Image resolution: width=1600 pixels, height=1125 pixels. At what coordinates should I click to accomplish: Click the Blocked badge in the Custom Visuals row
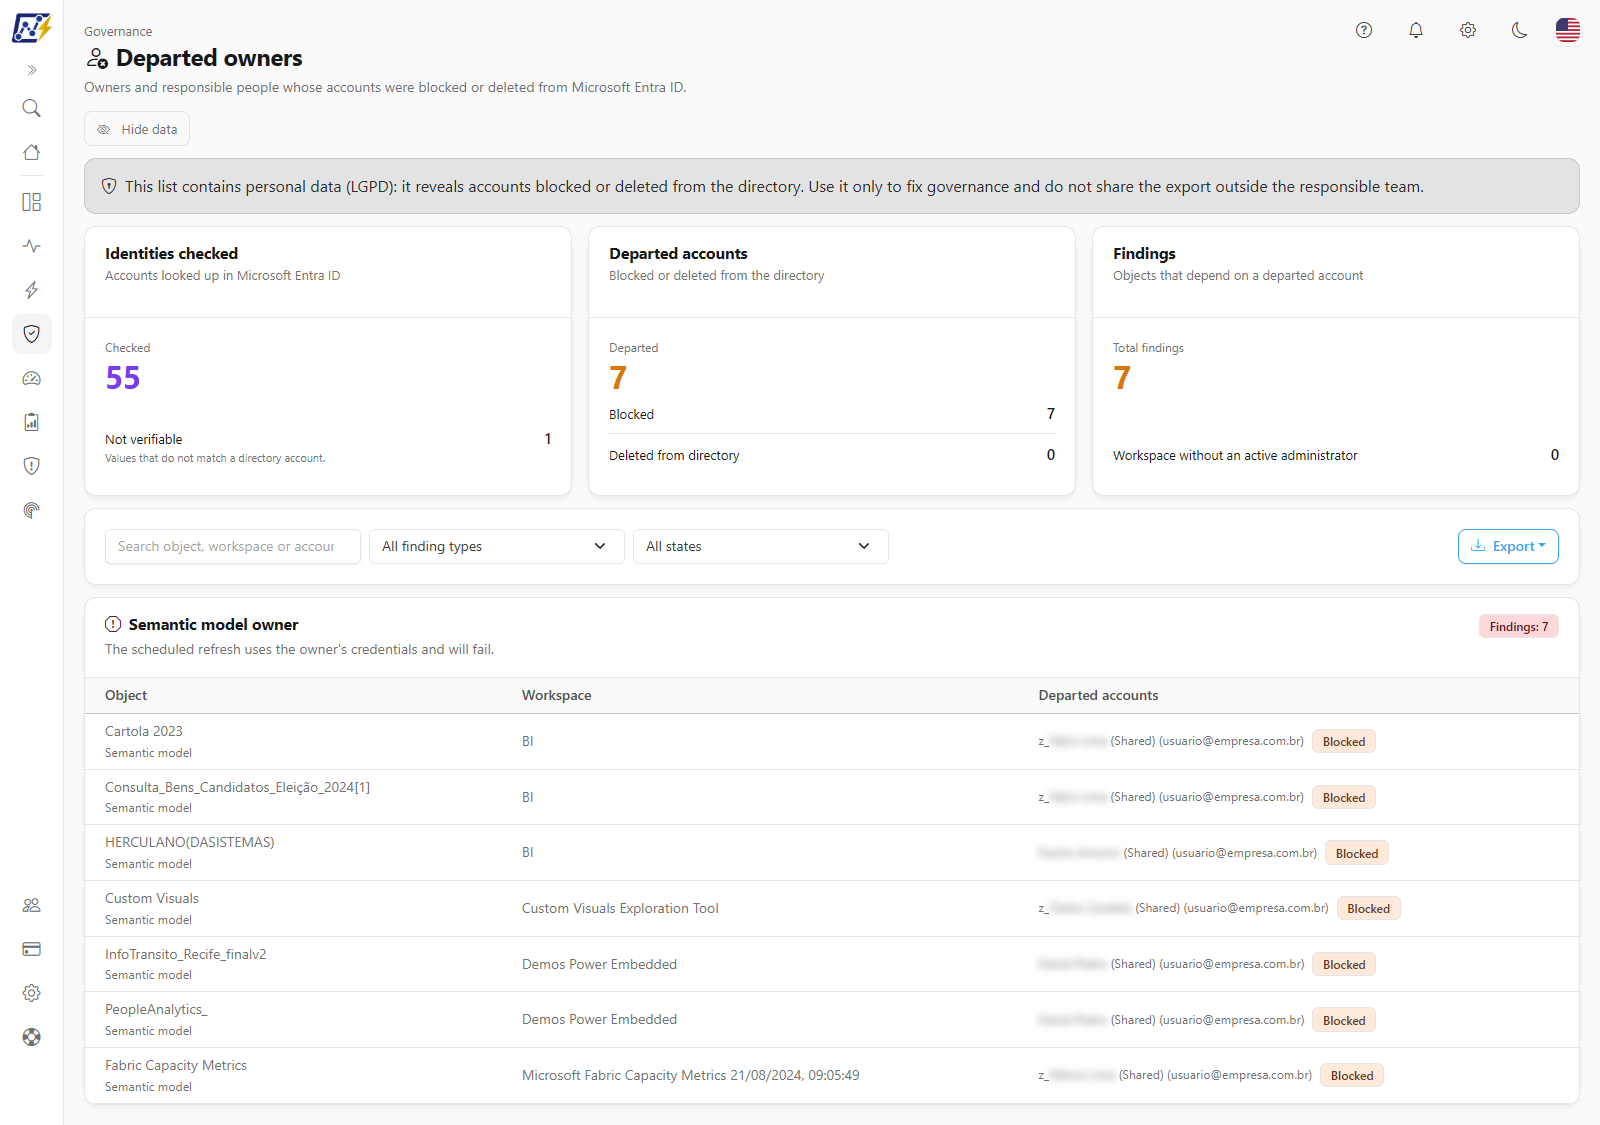tap(1368, 909)
